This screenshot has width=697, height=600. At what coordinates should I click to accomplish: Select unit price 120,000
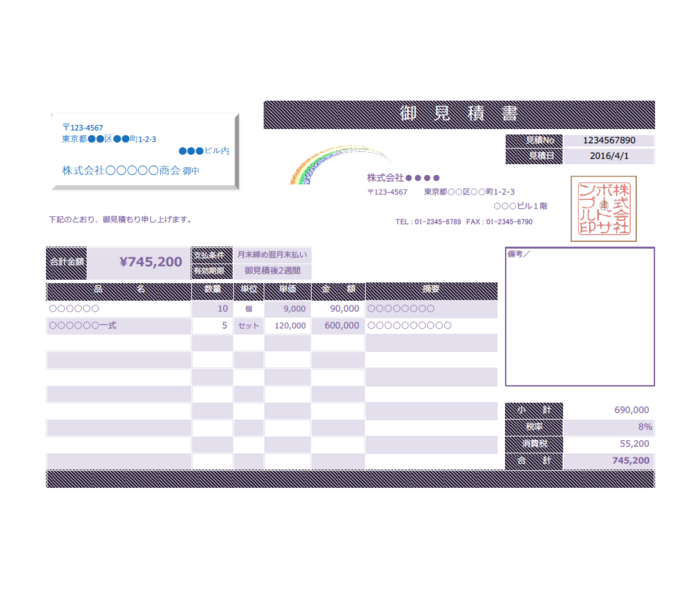pos(288,326)
